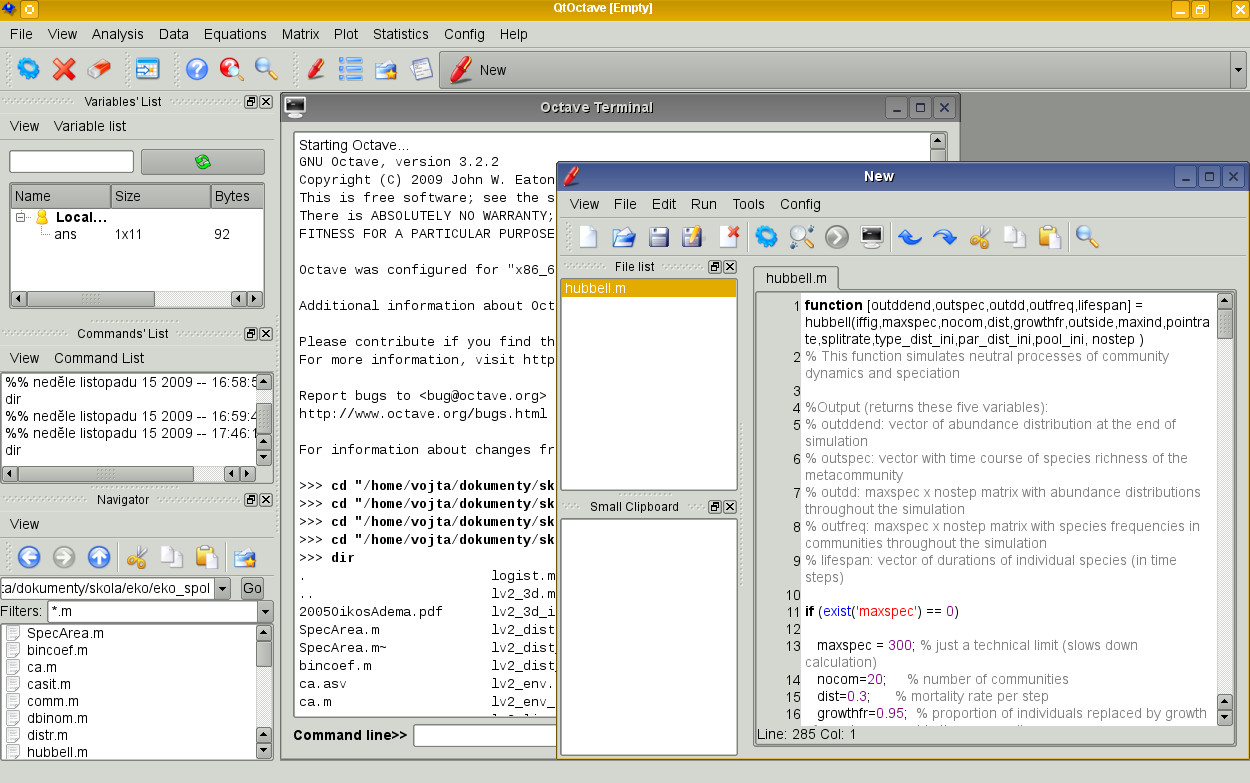The height and width of the screenshot is (783, 1250).
Task: Undo with the blue left arrow in editor
Action: pyautogui.click(x=909, y=237)
